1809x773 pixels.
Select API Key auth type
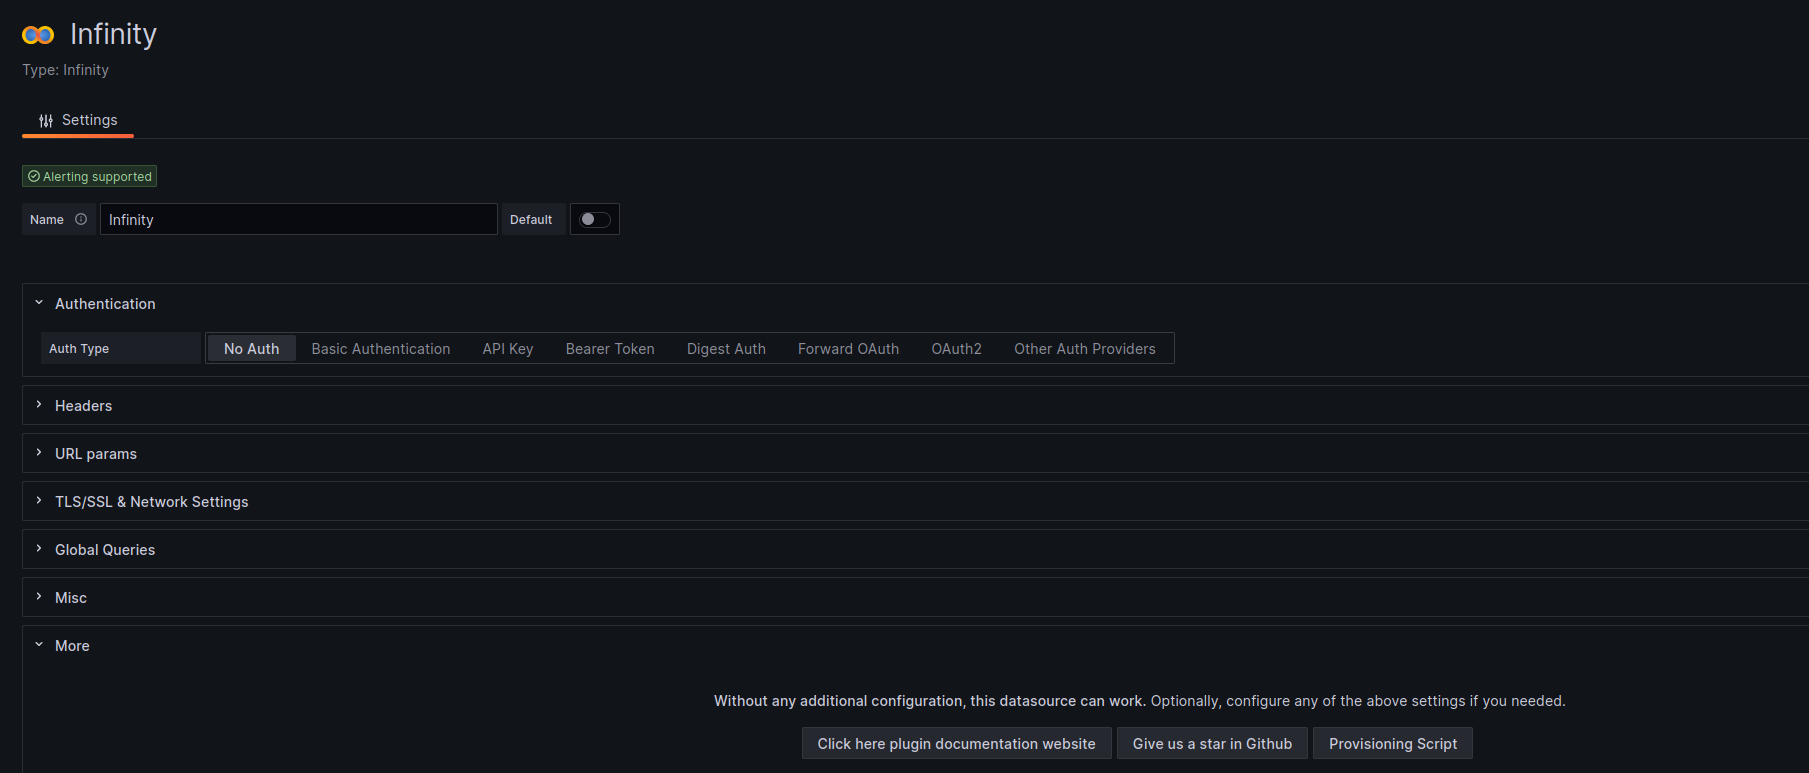[508, 348]
